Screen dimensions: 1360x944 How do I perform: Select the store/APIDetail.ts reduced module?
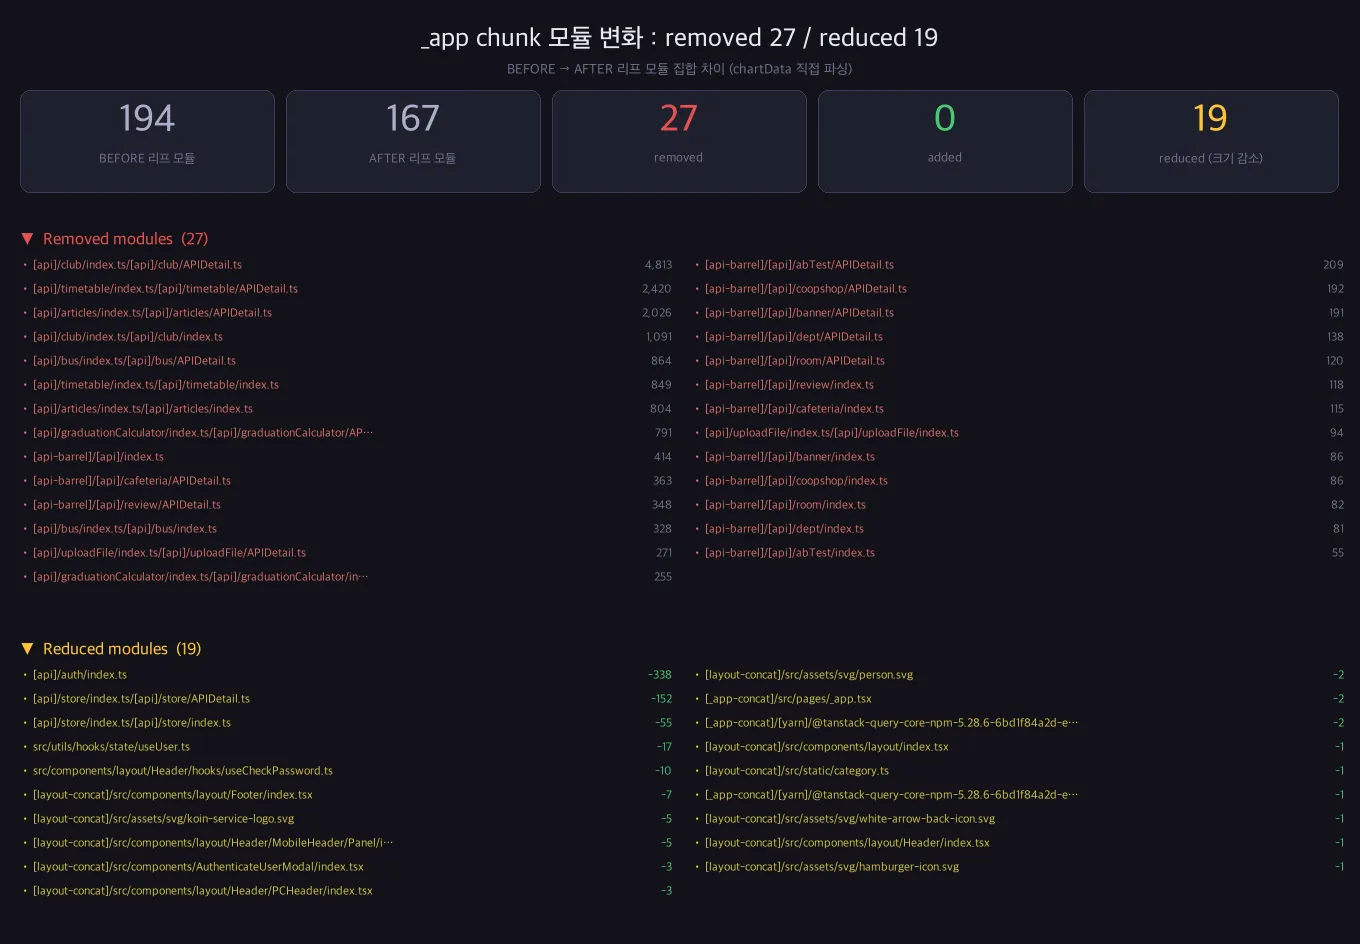click(x=346, y=699)
